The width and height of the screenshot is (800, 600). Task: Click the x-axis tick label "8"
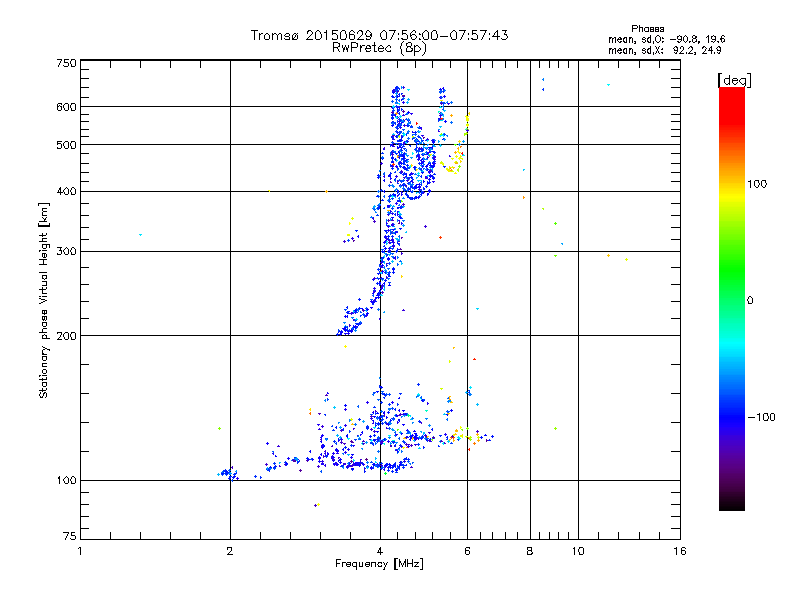point(530,551)
